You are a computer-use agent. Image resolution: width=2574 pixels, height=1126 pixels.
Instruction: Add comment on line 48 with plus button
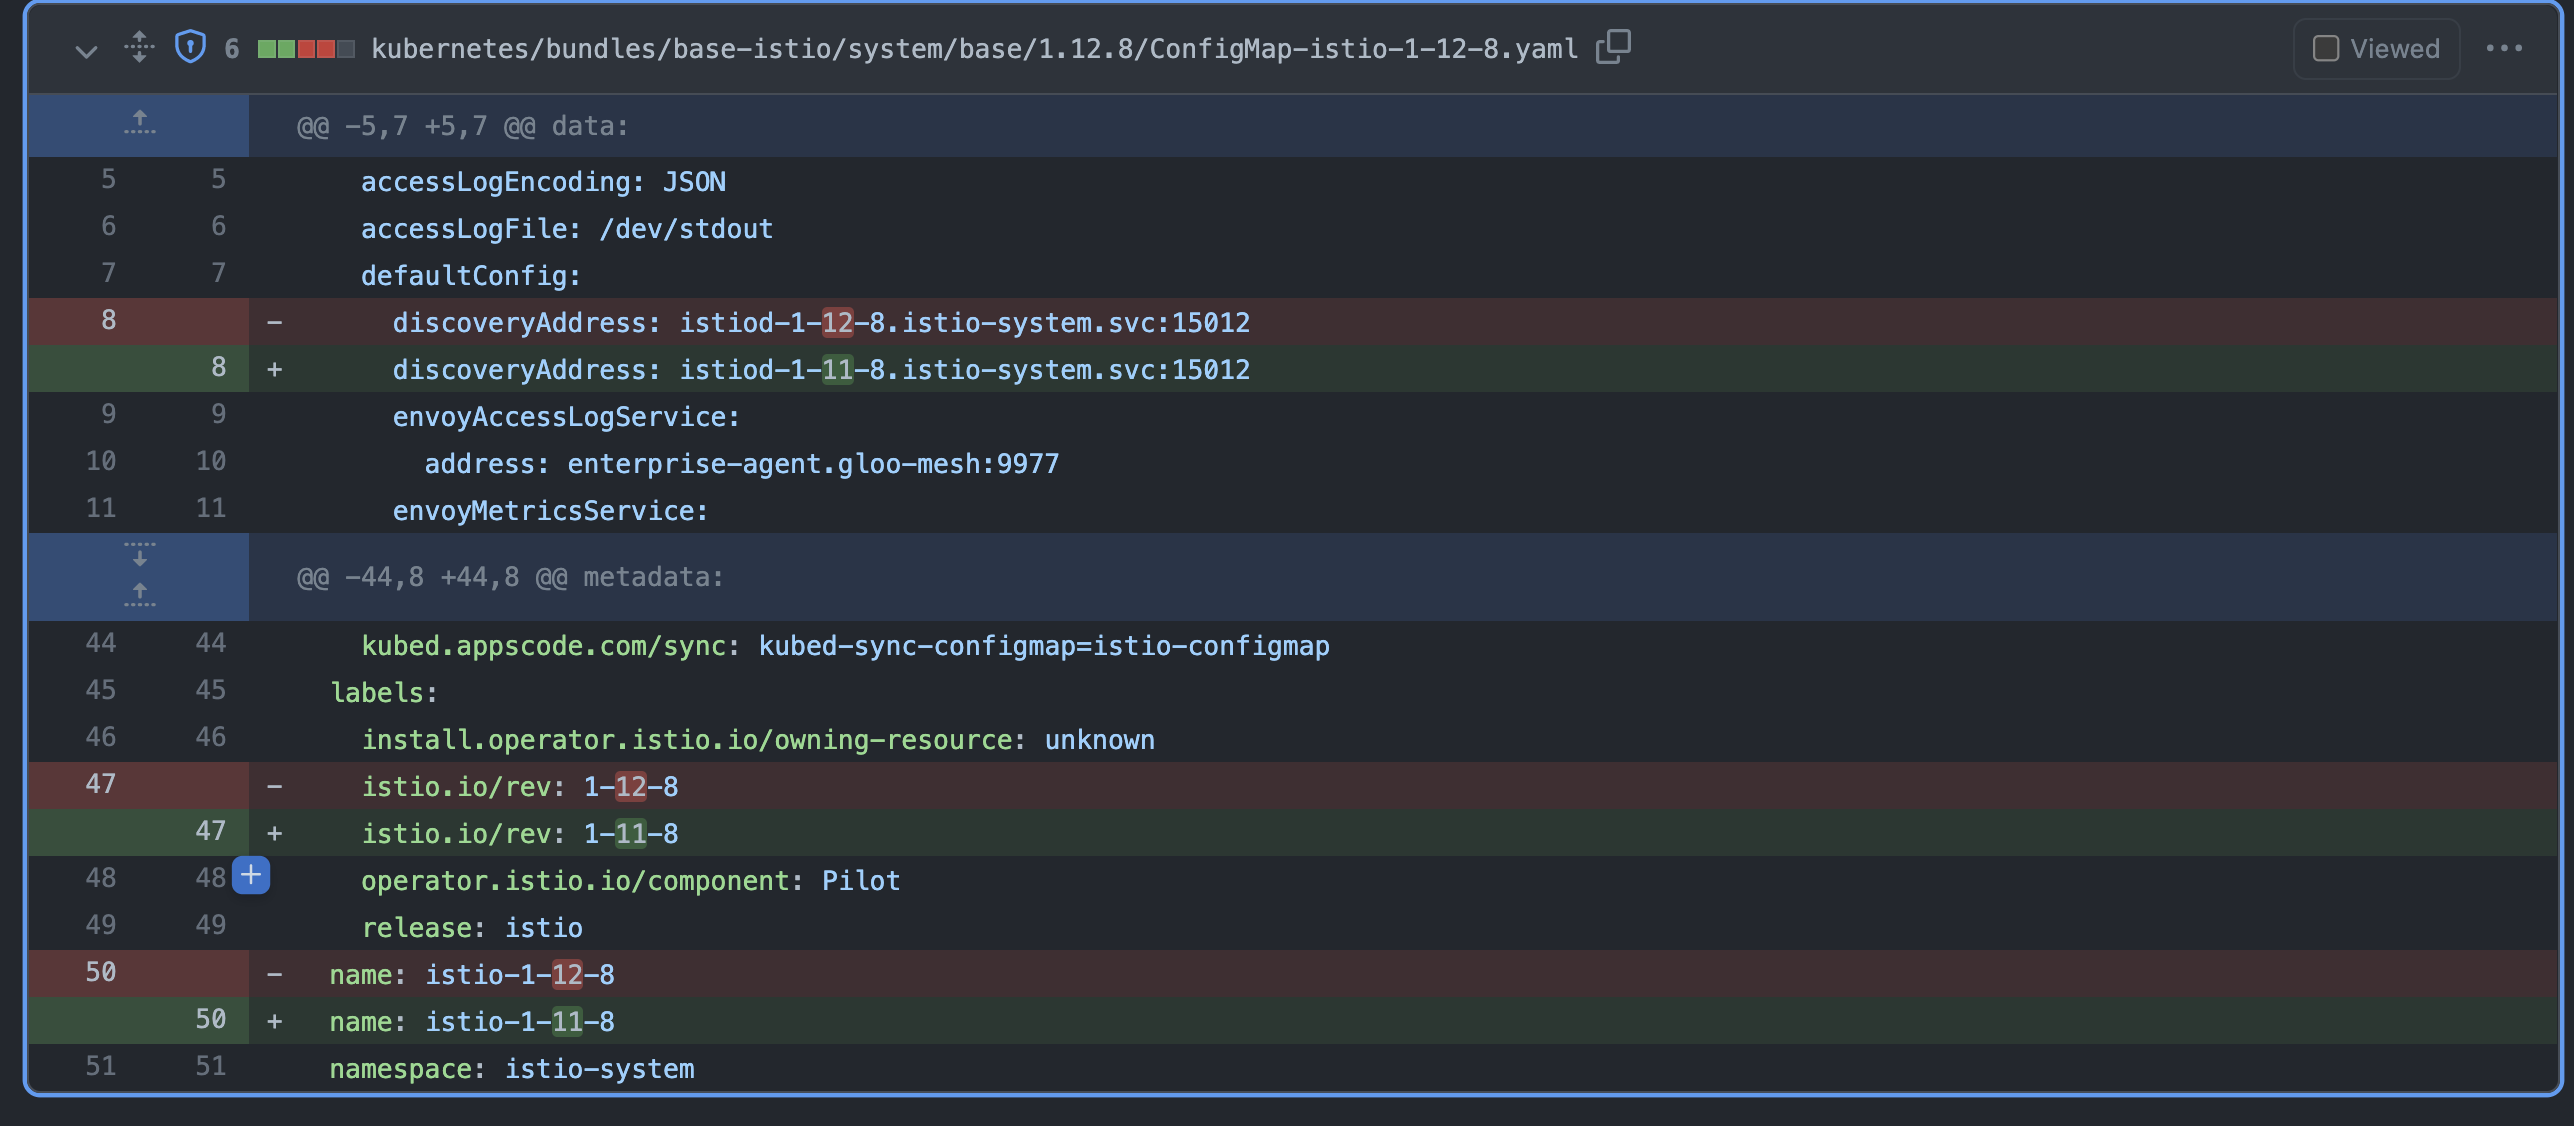click(251, 876)
